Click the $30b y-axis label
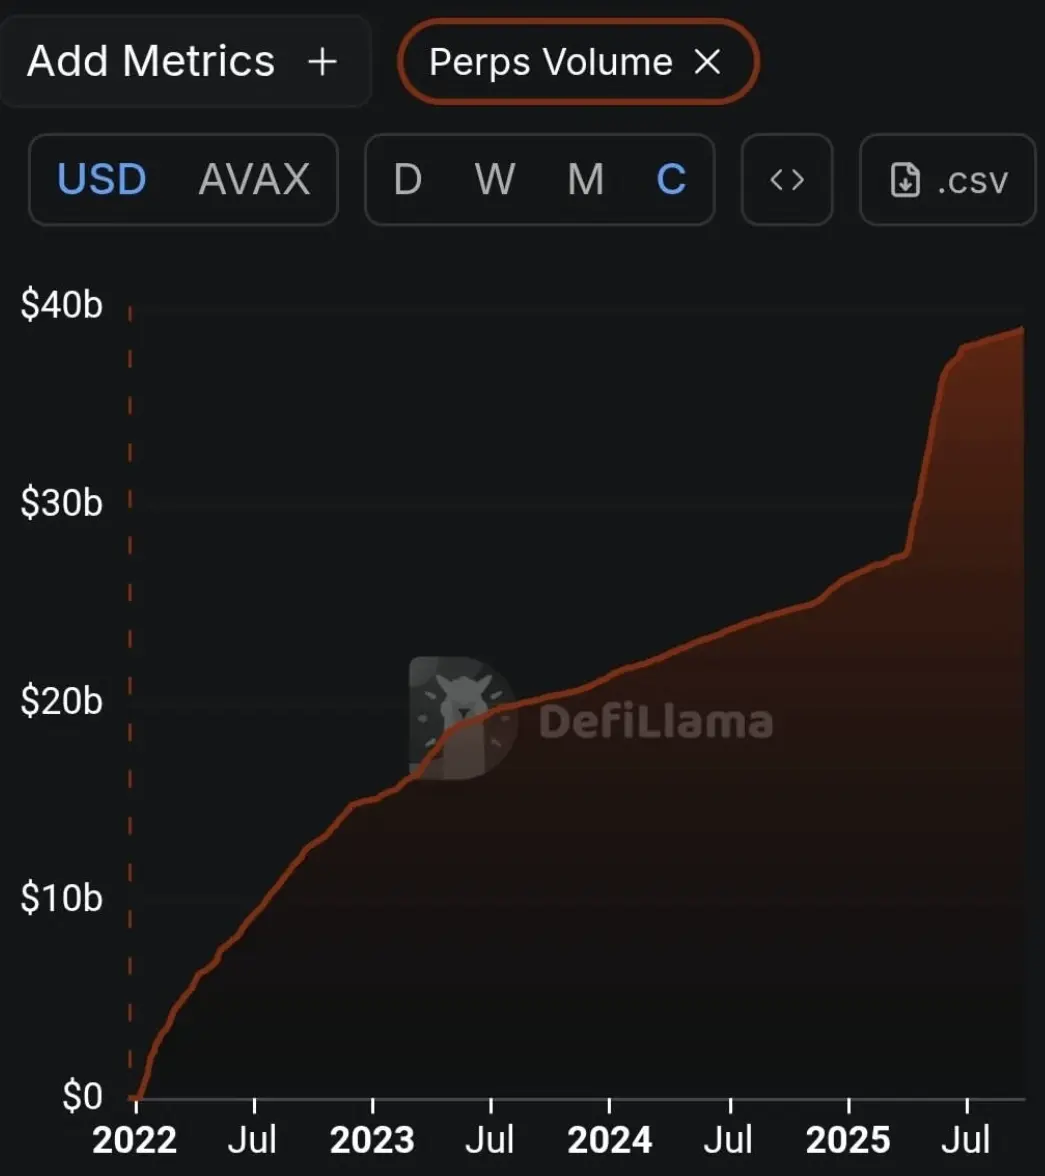The height and width of the screenshot is (1176, 1045). point(62,502)
